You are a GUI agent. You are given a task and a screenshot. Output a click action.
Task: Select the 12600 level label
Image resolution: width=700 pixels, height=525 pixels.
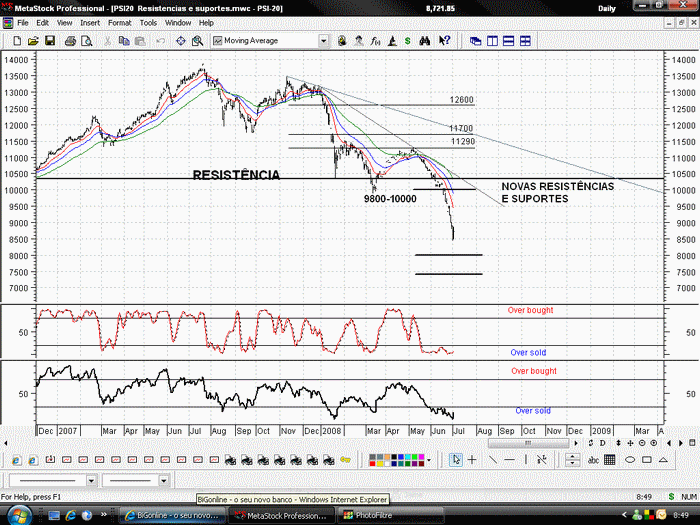tap(462, 100)
